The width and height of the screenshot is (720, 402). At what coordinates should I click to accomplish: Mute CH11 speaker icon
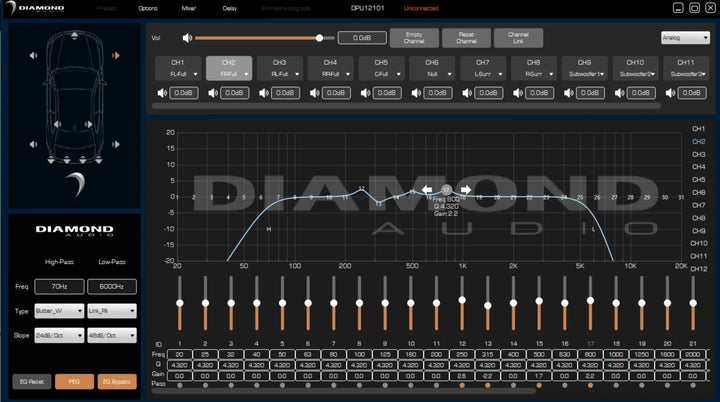click(x=670, y=93)
